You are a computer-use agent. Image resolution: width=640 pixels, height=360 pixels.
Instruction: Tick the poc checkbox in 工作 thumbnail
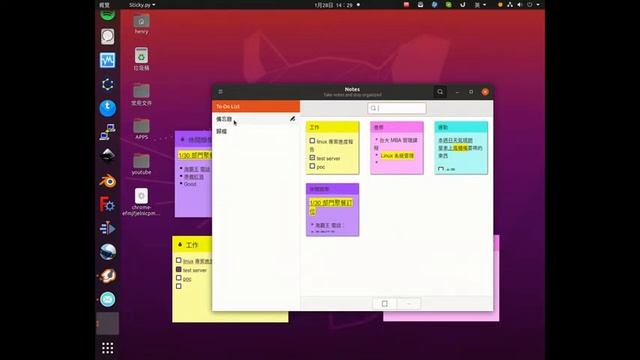[x=312, y=166]
